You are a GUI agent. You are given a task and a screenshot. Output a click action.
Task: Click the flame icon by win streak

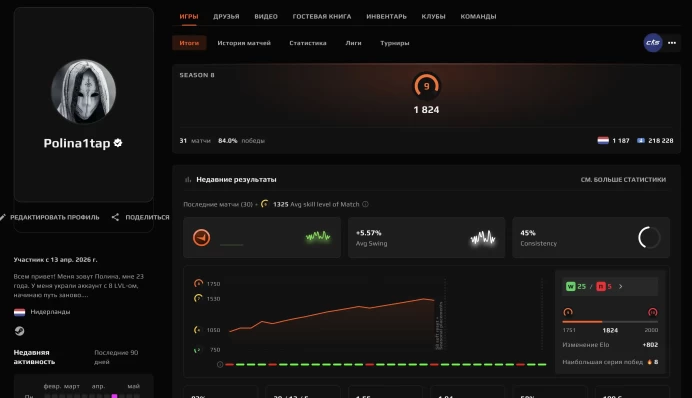tap(650, 362)
